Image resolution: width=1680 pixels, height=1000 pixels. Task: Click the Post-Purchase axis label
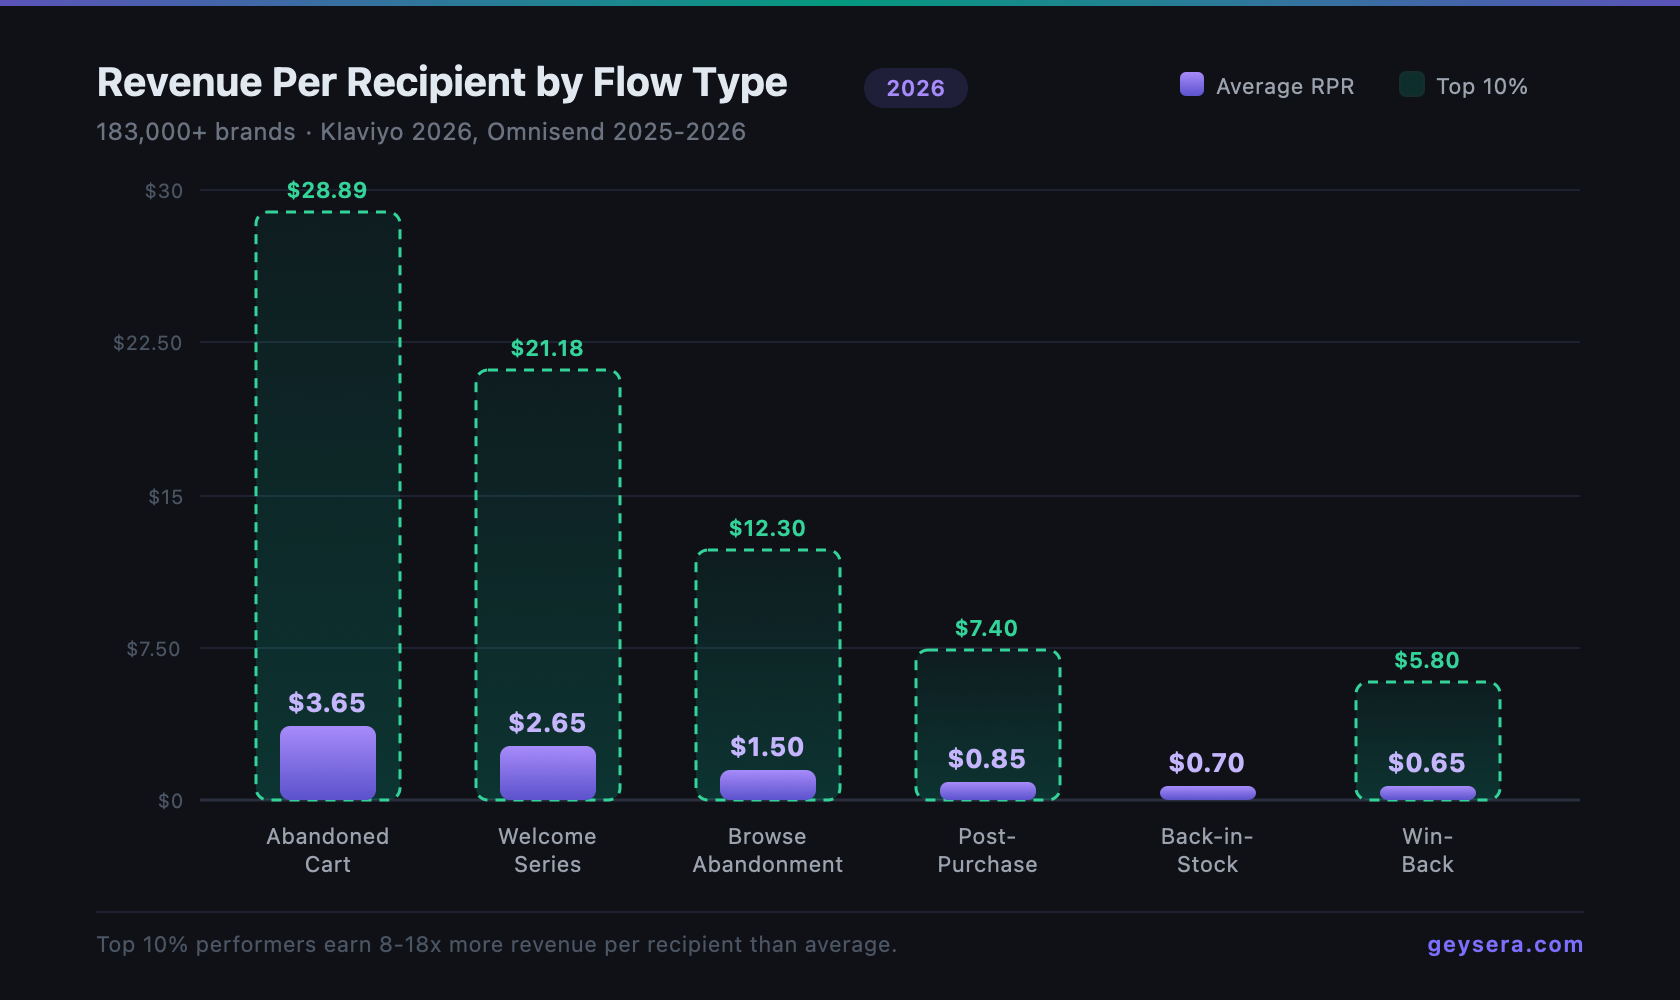coord(988,850)
